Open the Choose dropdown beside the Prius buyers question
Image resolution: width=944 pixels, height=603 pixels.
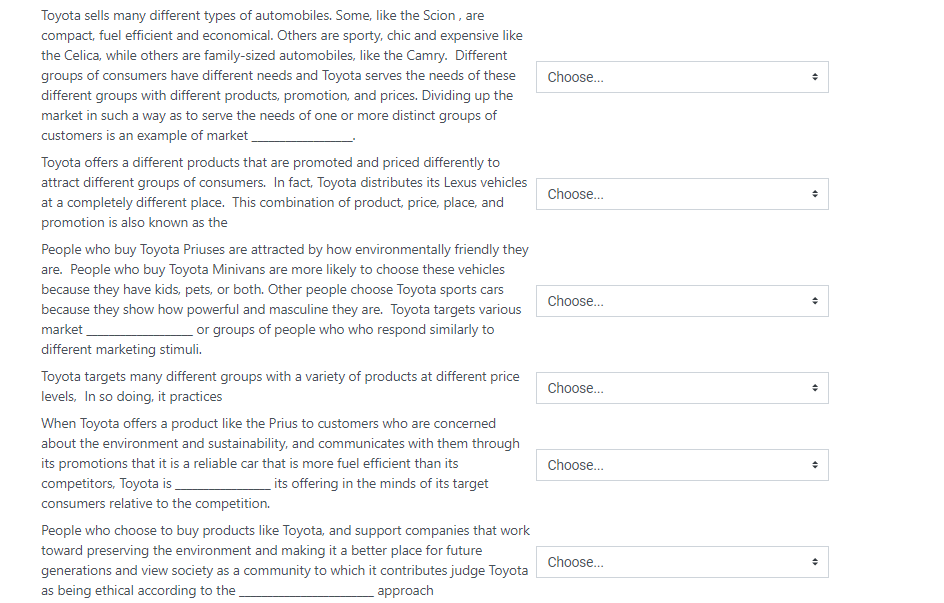[681, 301]
